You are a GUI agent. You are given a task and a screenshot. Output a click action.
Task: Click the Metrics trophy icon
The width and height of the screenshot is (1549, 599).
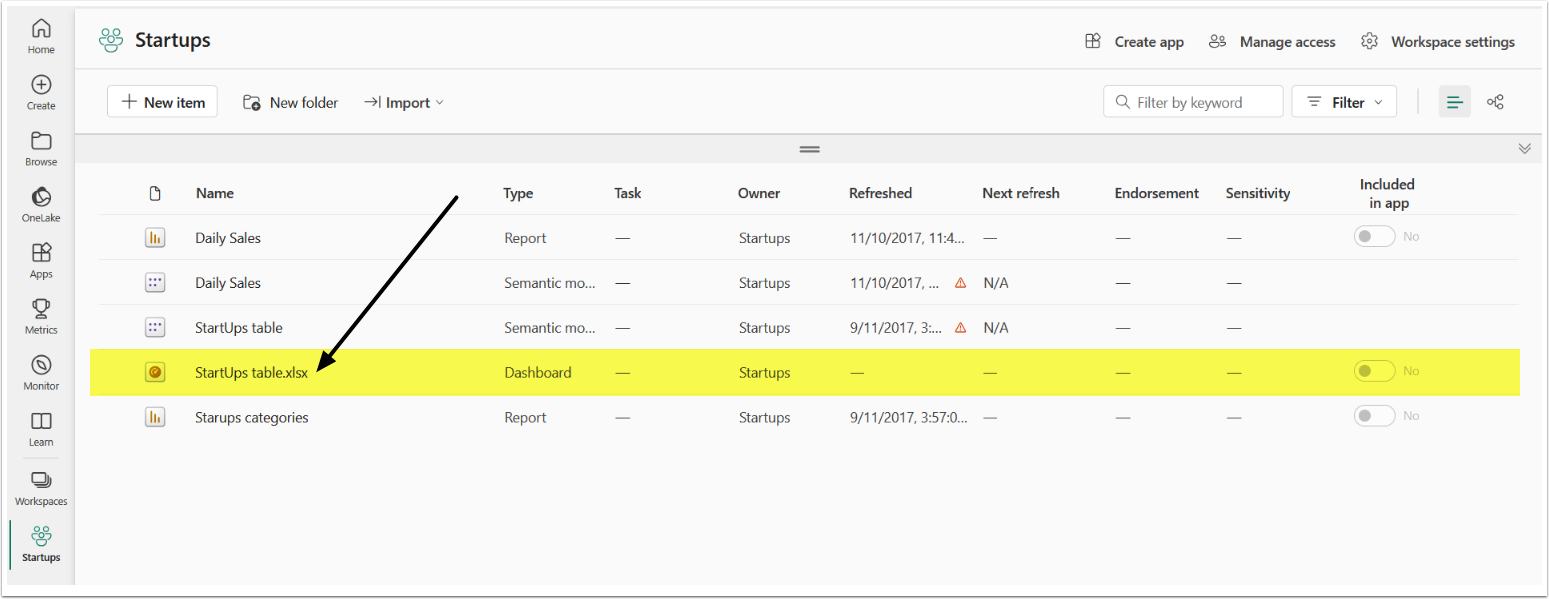(41, 309)
